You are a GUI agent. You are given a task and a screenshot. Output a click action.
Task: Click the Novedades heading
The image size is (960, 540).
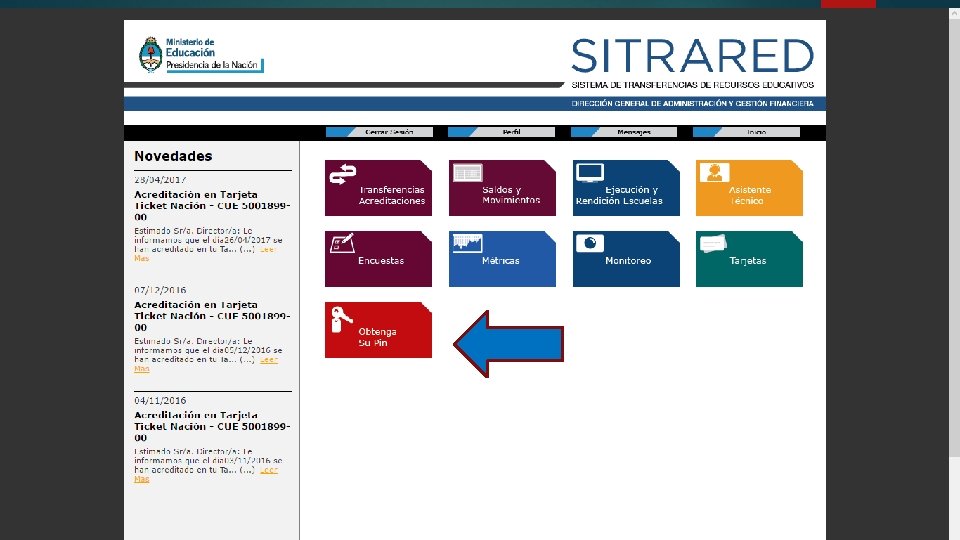point(173,156)
